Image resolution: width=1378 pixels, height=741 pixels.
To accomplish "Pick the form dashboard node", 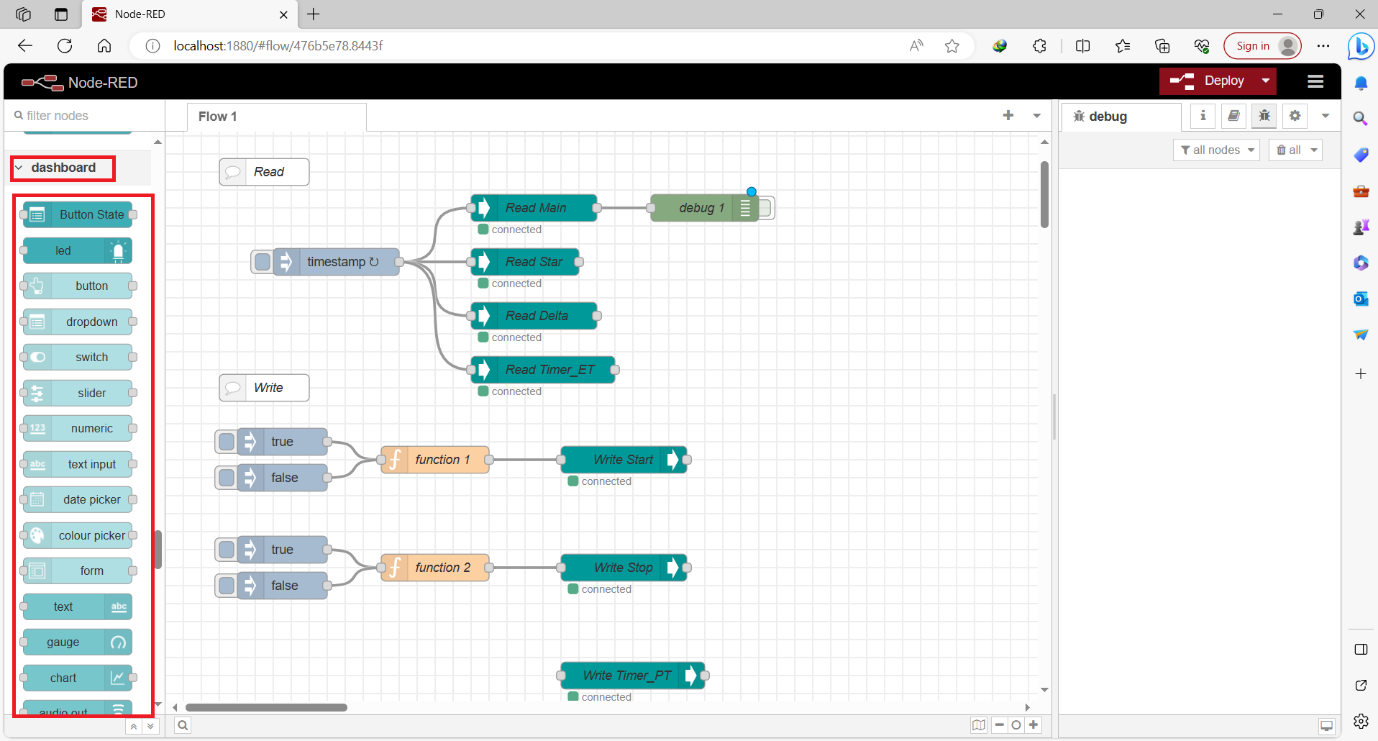I will point(78,571).
